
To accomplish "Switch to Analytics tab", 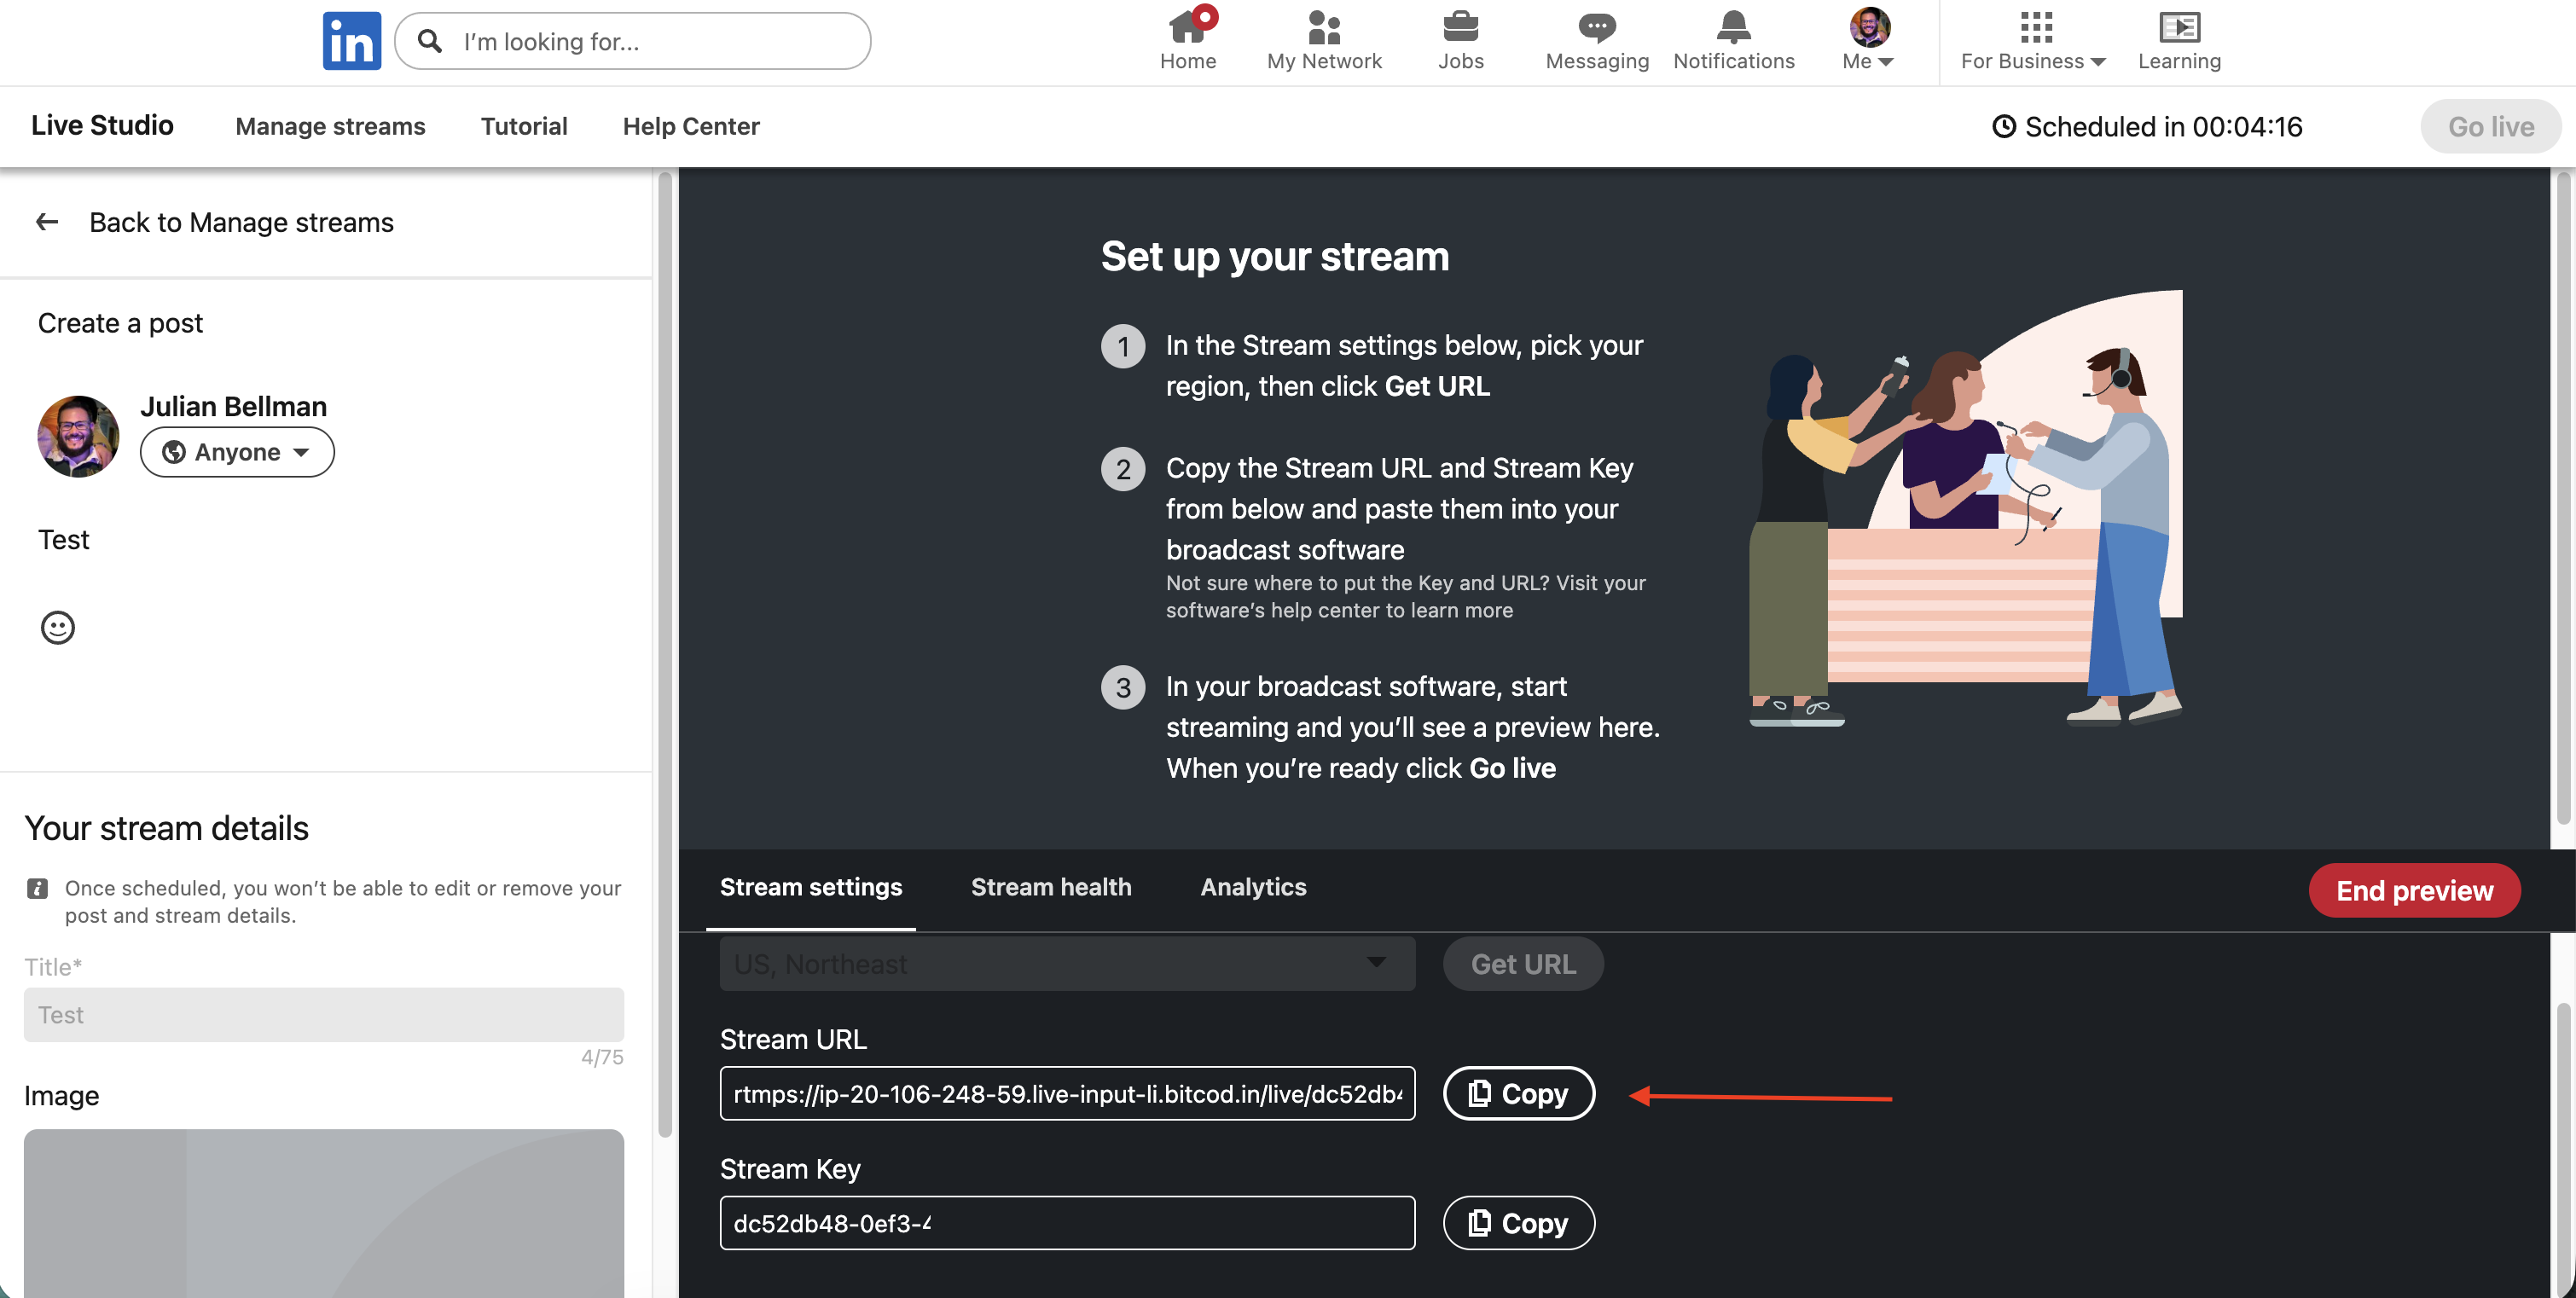I will pos(1253,887).
